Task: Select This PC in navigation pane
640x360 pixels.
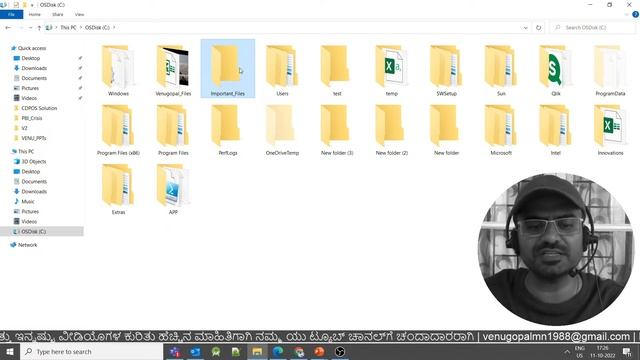Action: point(25,151)
